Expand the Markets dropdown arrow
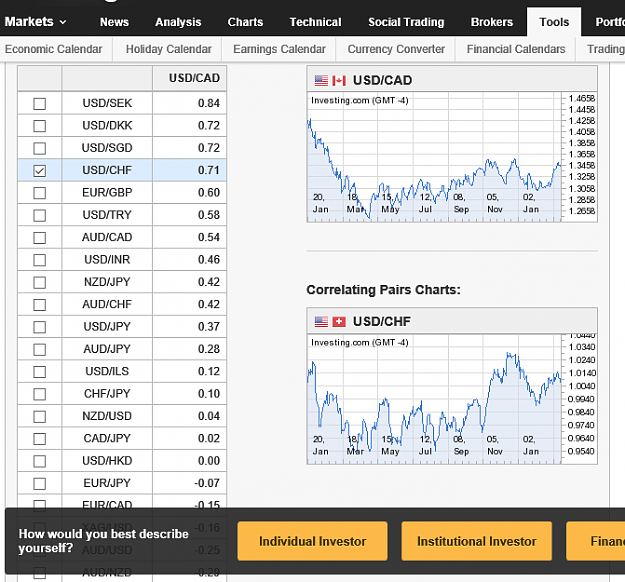Viewport: 625px width, 582px height. 63,22
